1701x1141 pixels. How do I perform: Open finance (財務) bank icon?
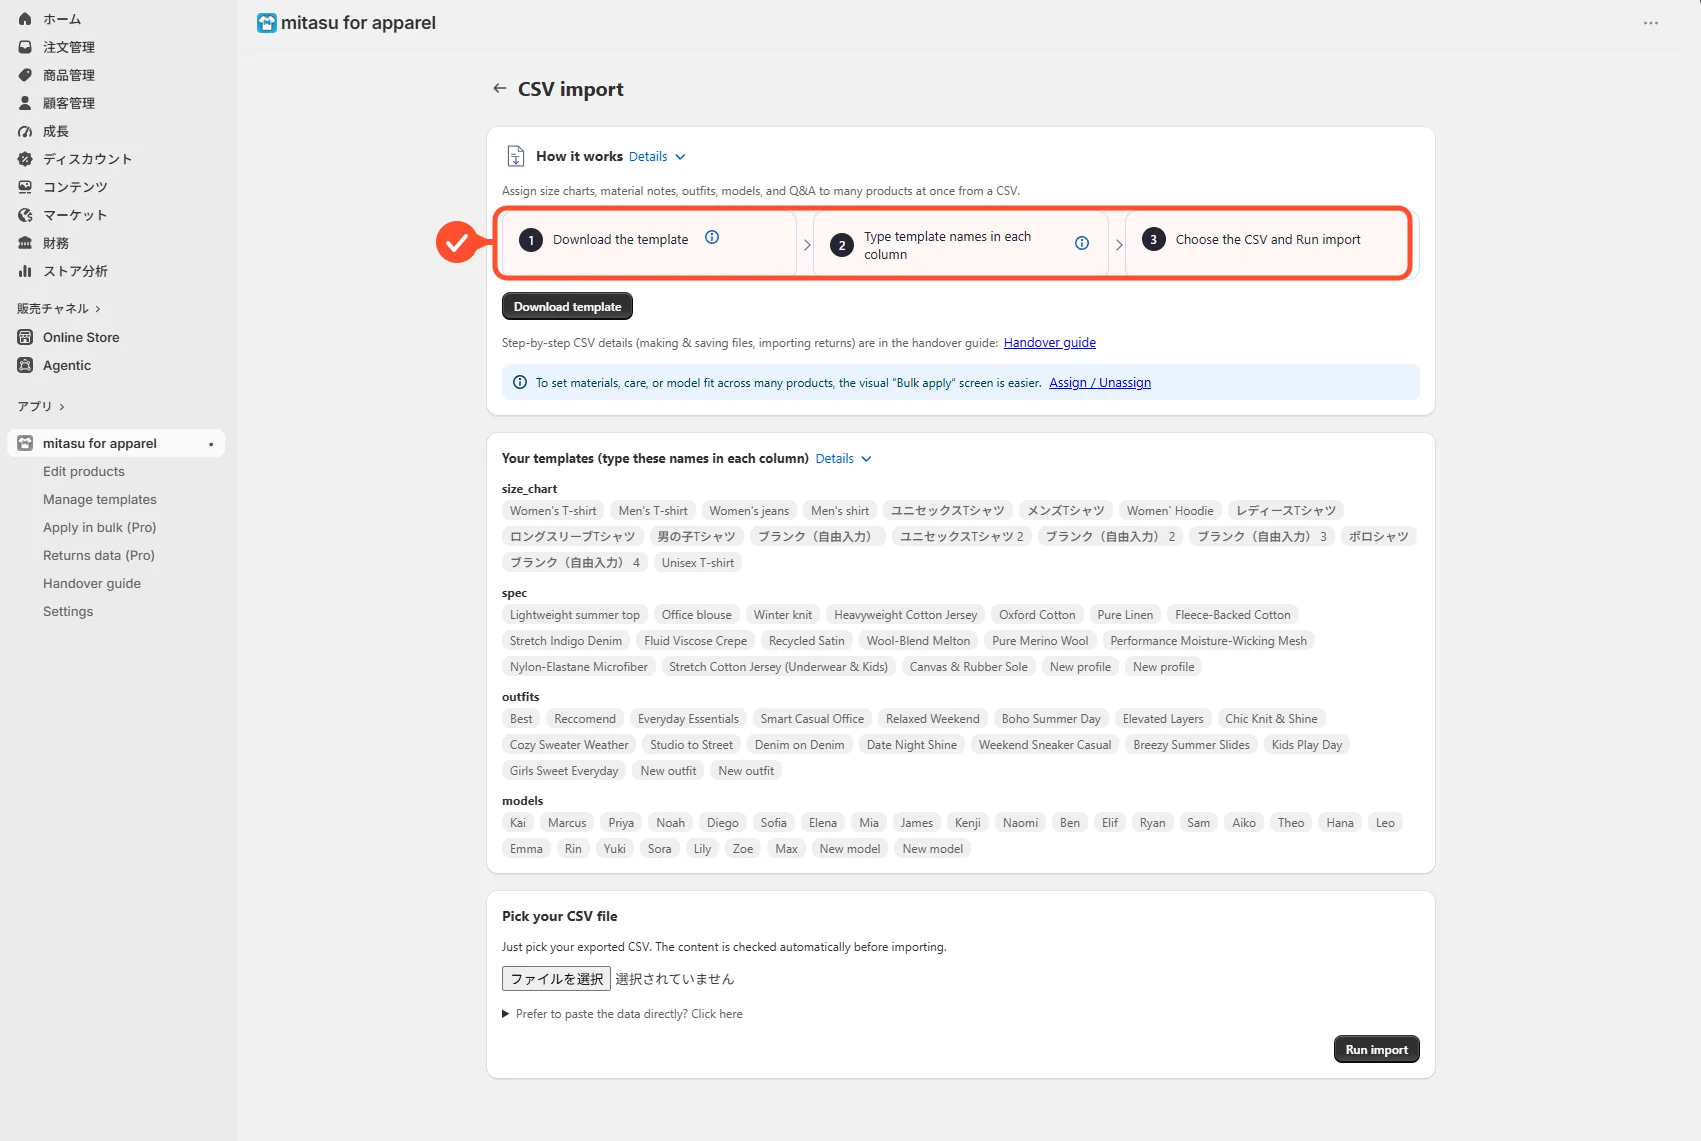click(x=25, y=243)
